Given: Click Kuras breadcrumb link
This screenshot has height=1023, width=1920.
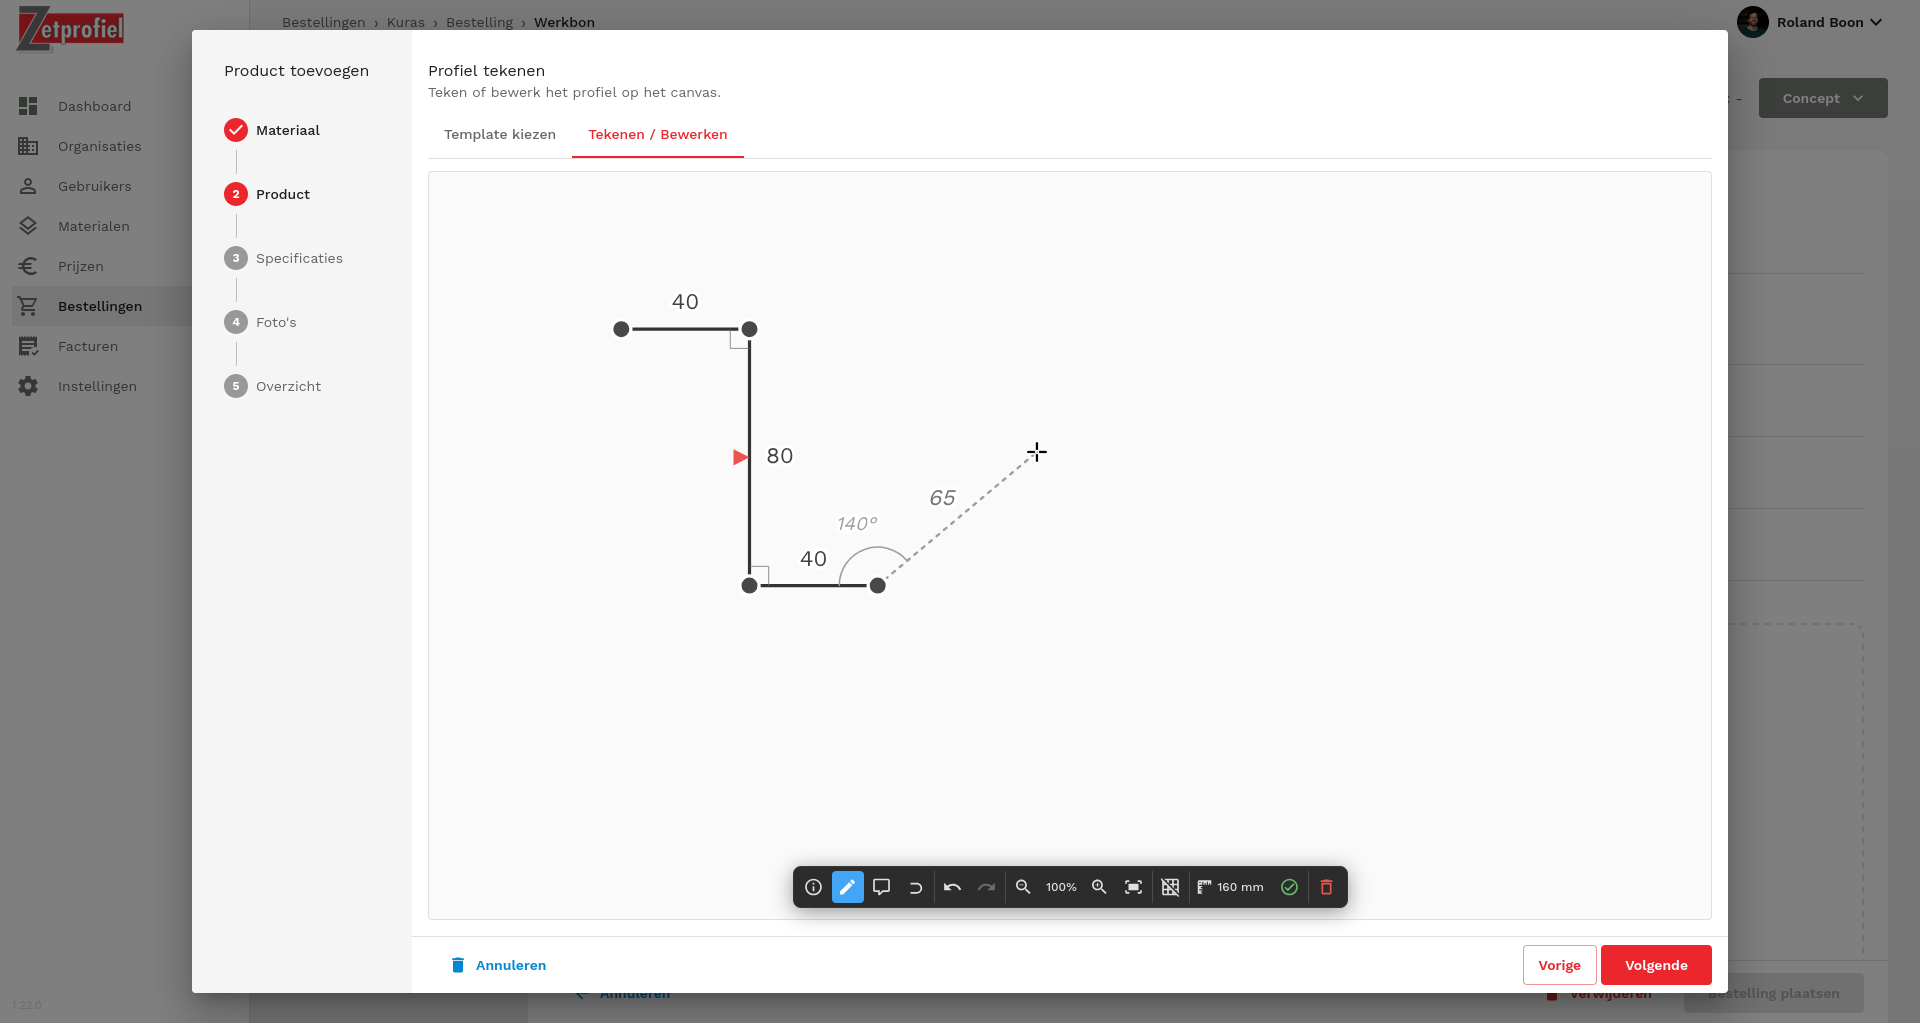Looking at the screenshot, I should point(406,22).
